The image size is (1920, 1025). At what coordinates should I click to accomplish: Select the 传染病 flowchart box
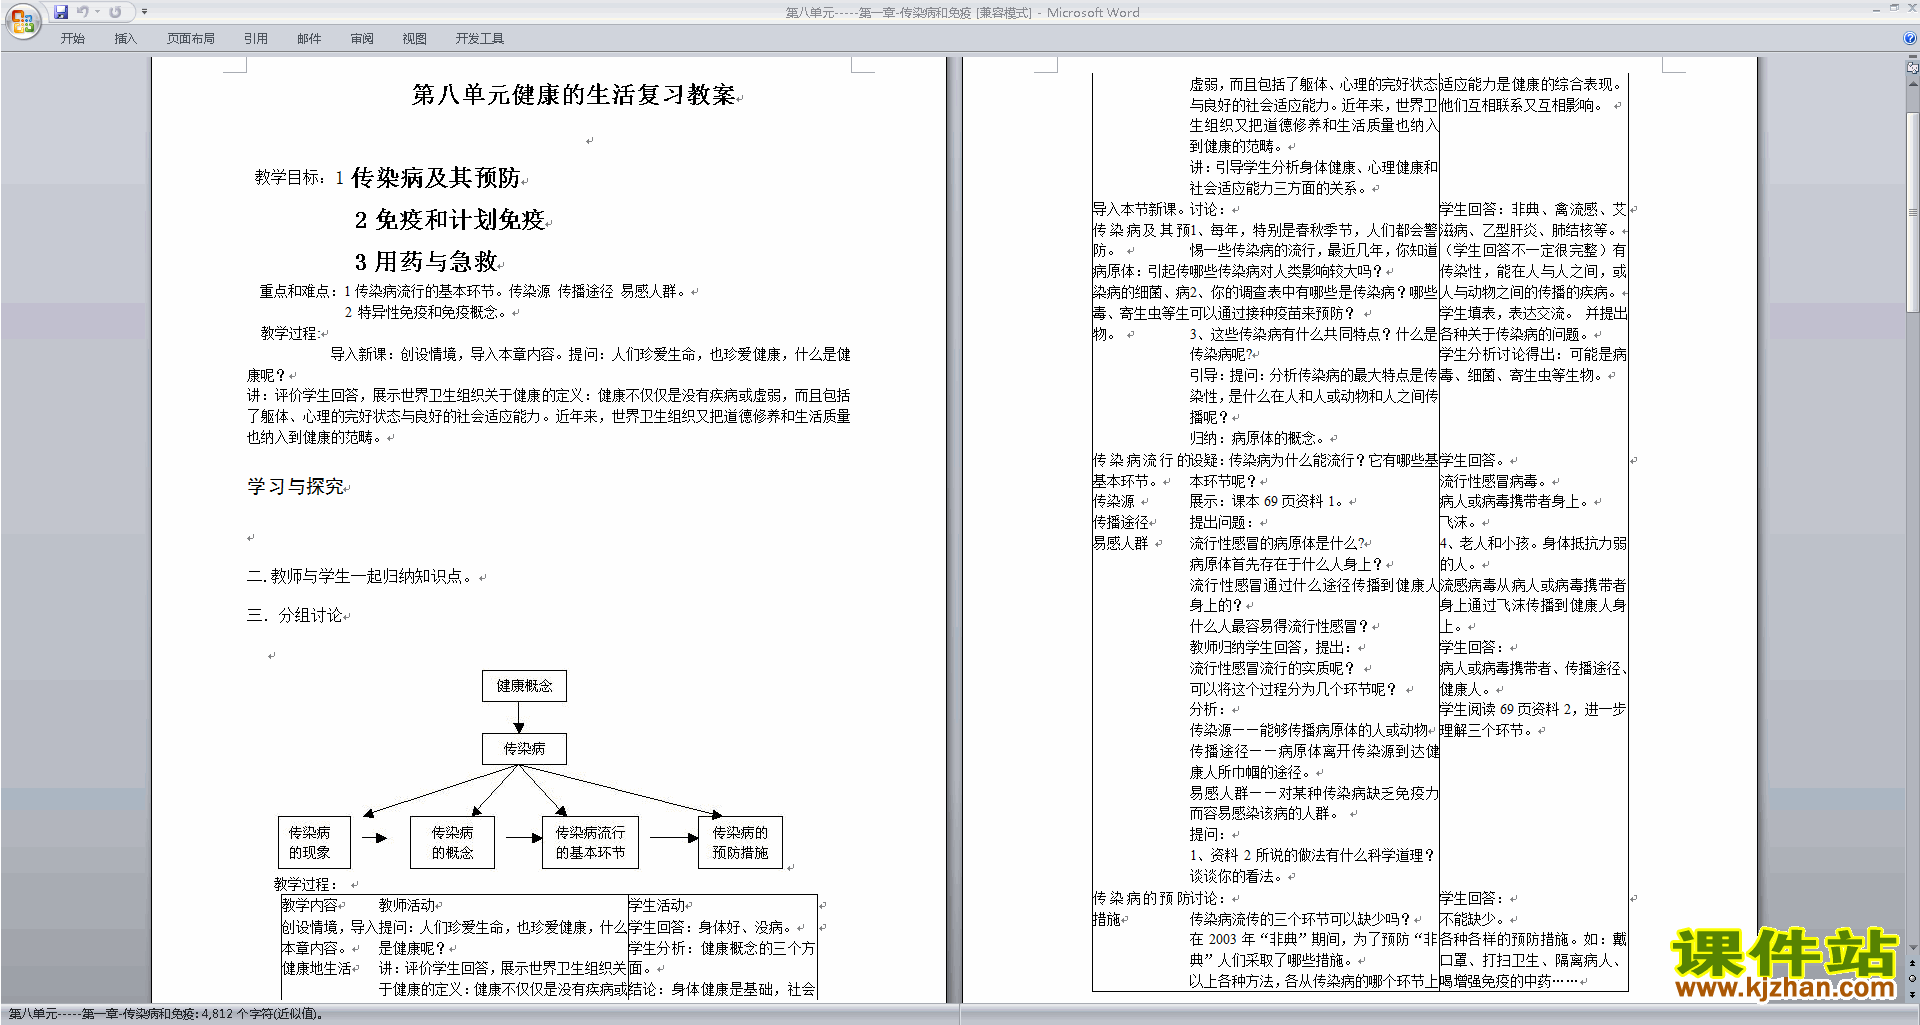tap(524, 749)
